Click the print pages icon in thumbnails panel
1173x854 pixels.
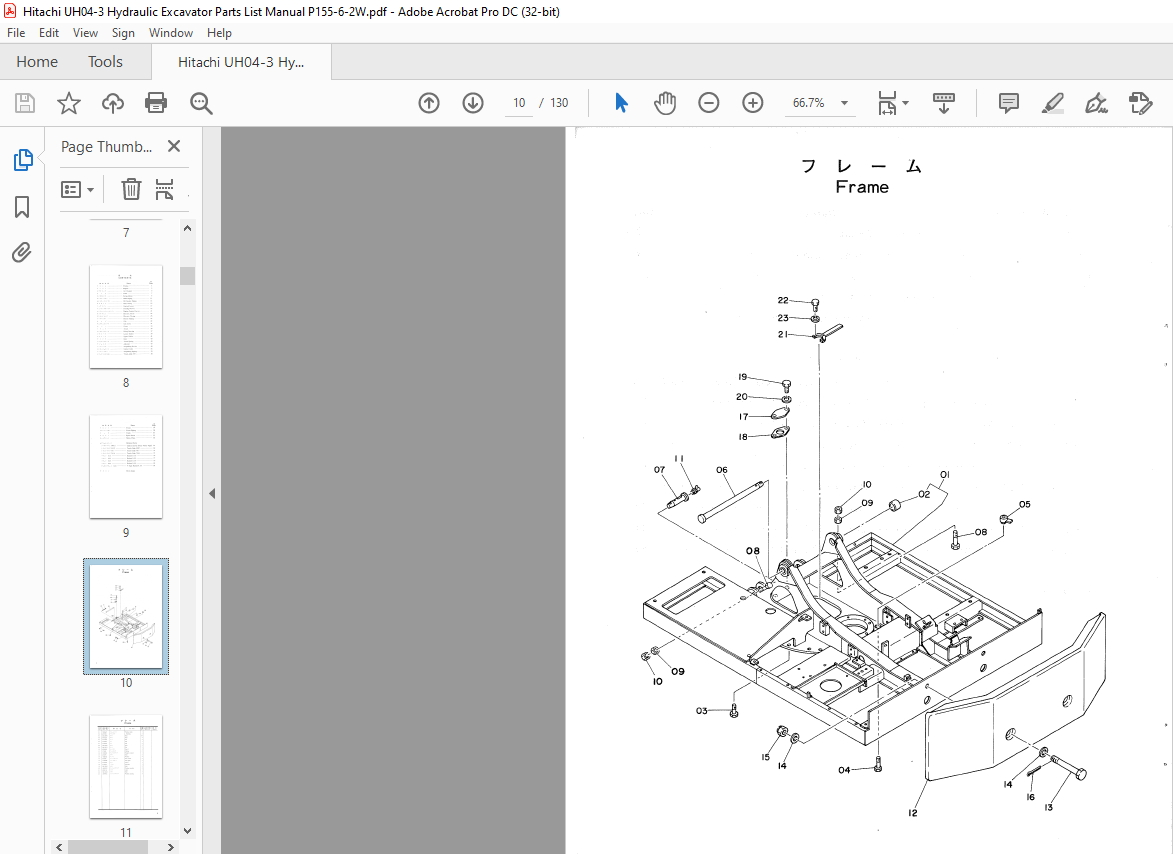click(165, 189)
